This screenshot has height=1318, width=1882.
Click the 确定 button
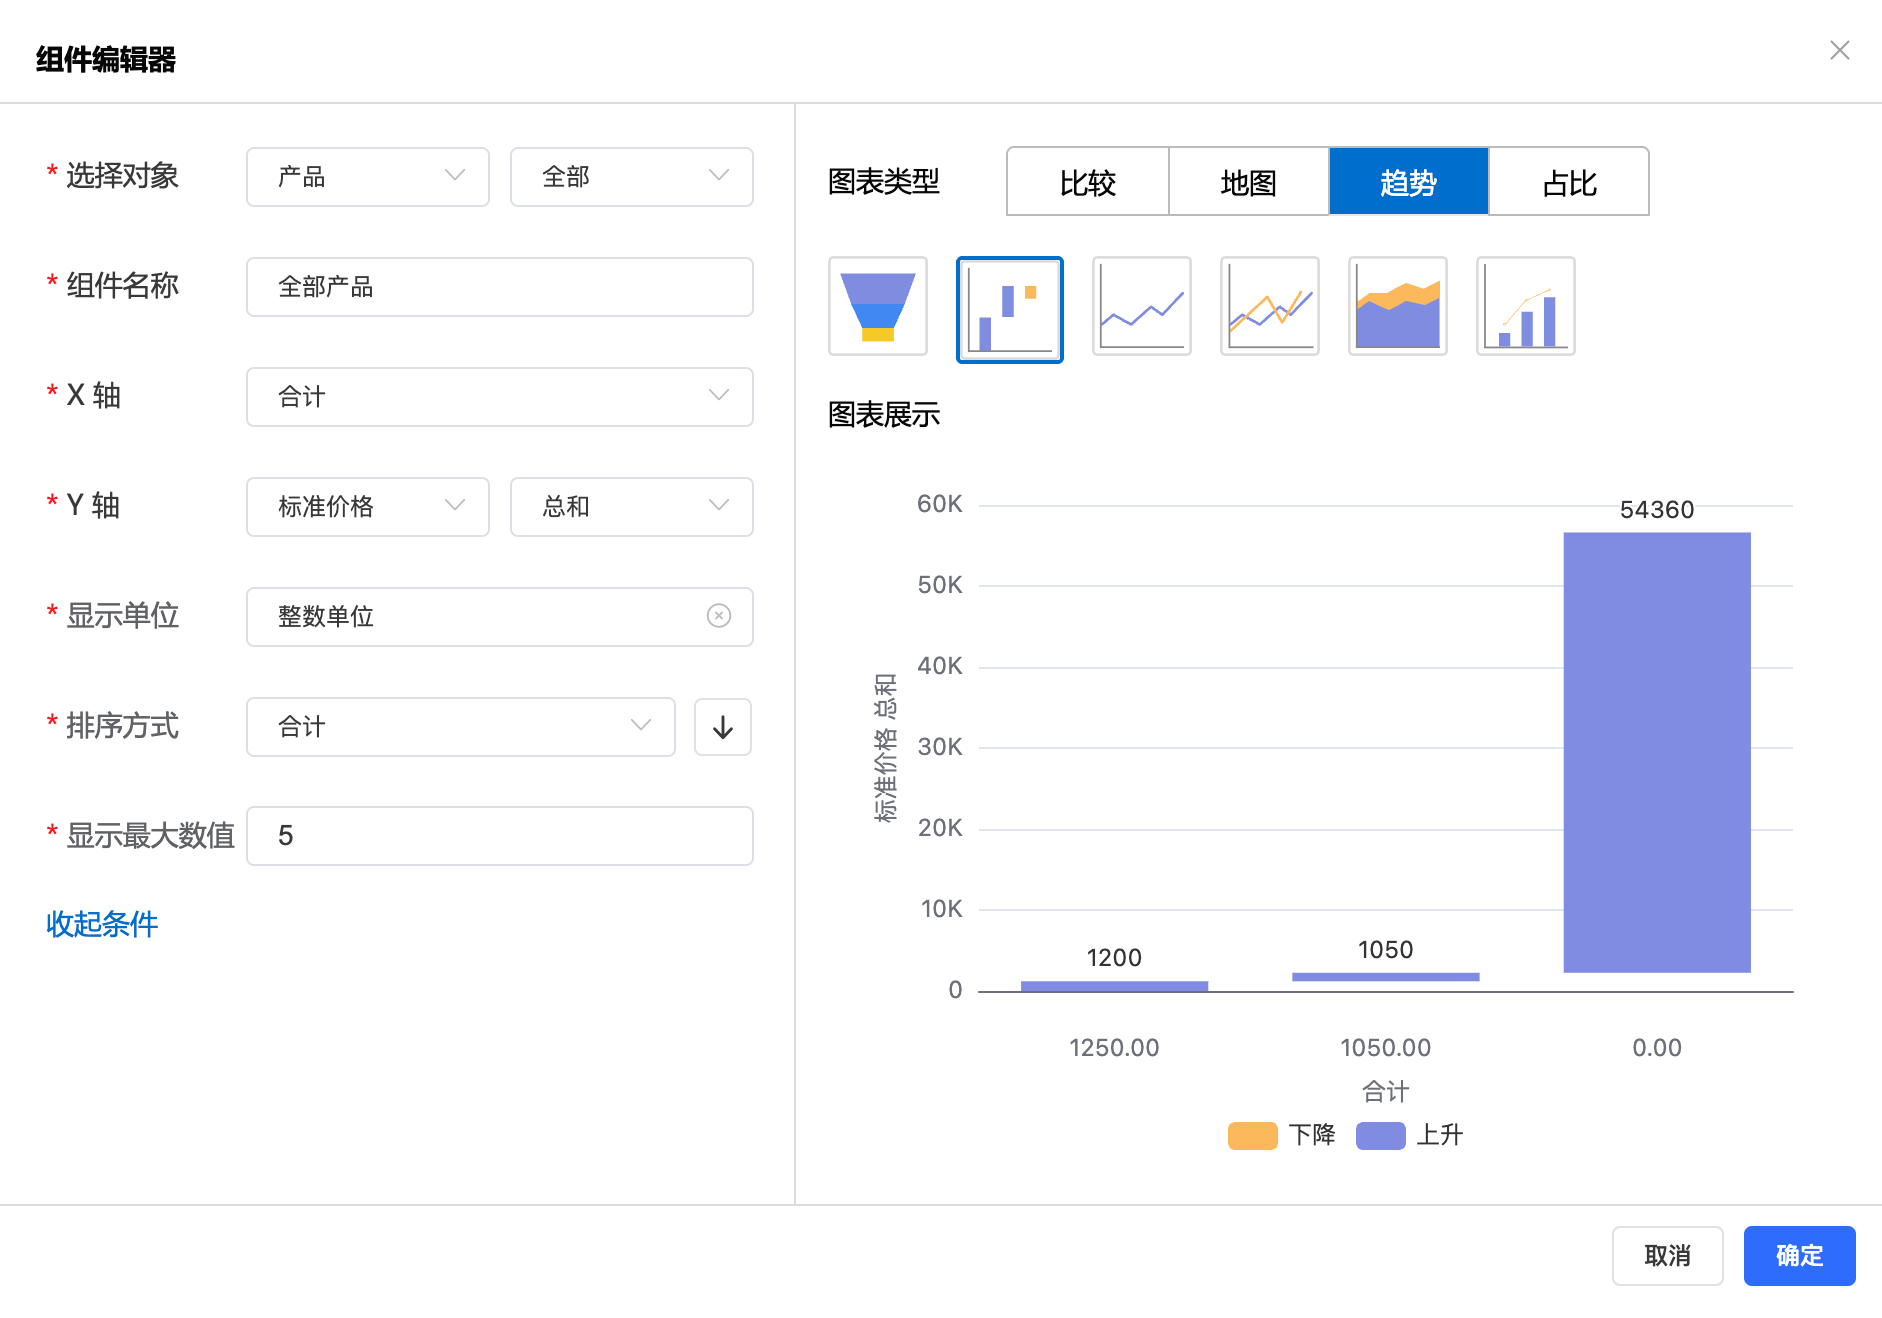coord(1798,1255)
